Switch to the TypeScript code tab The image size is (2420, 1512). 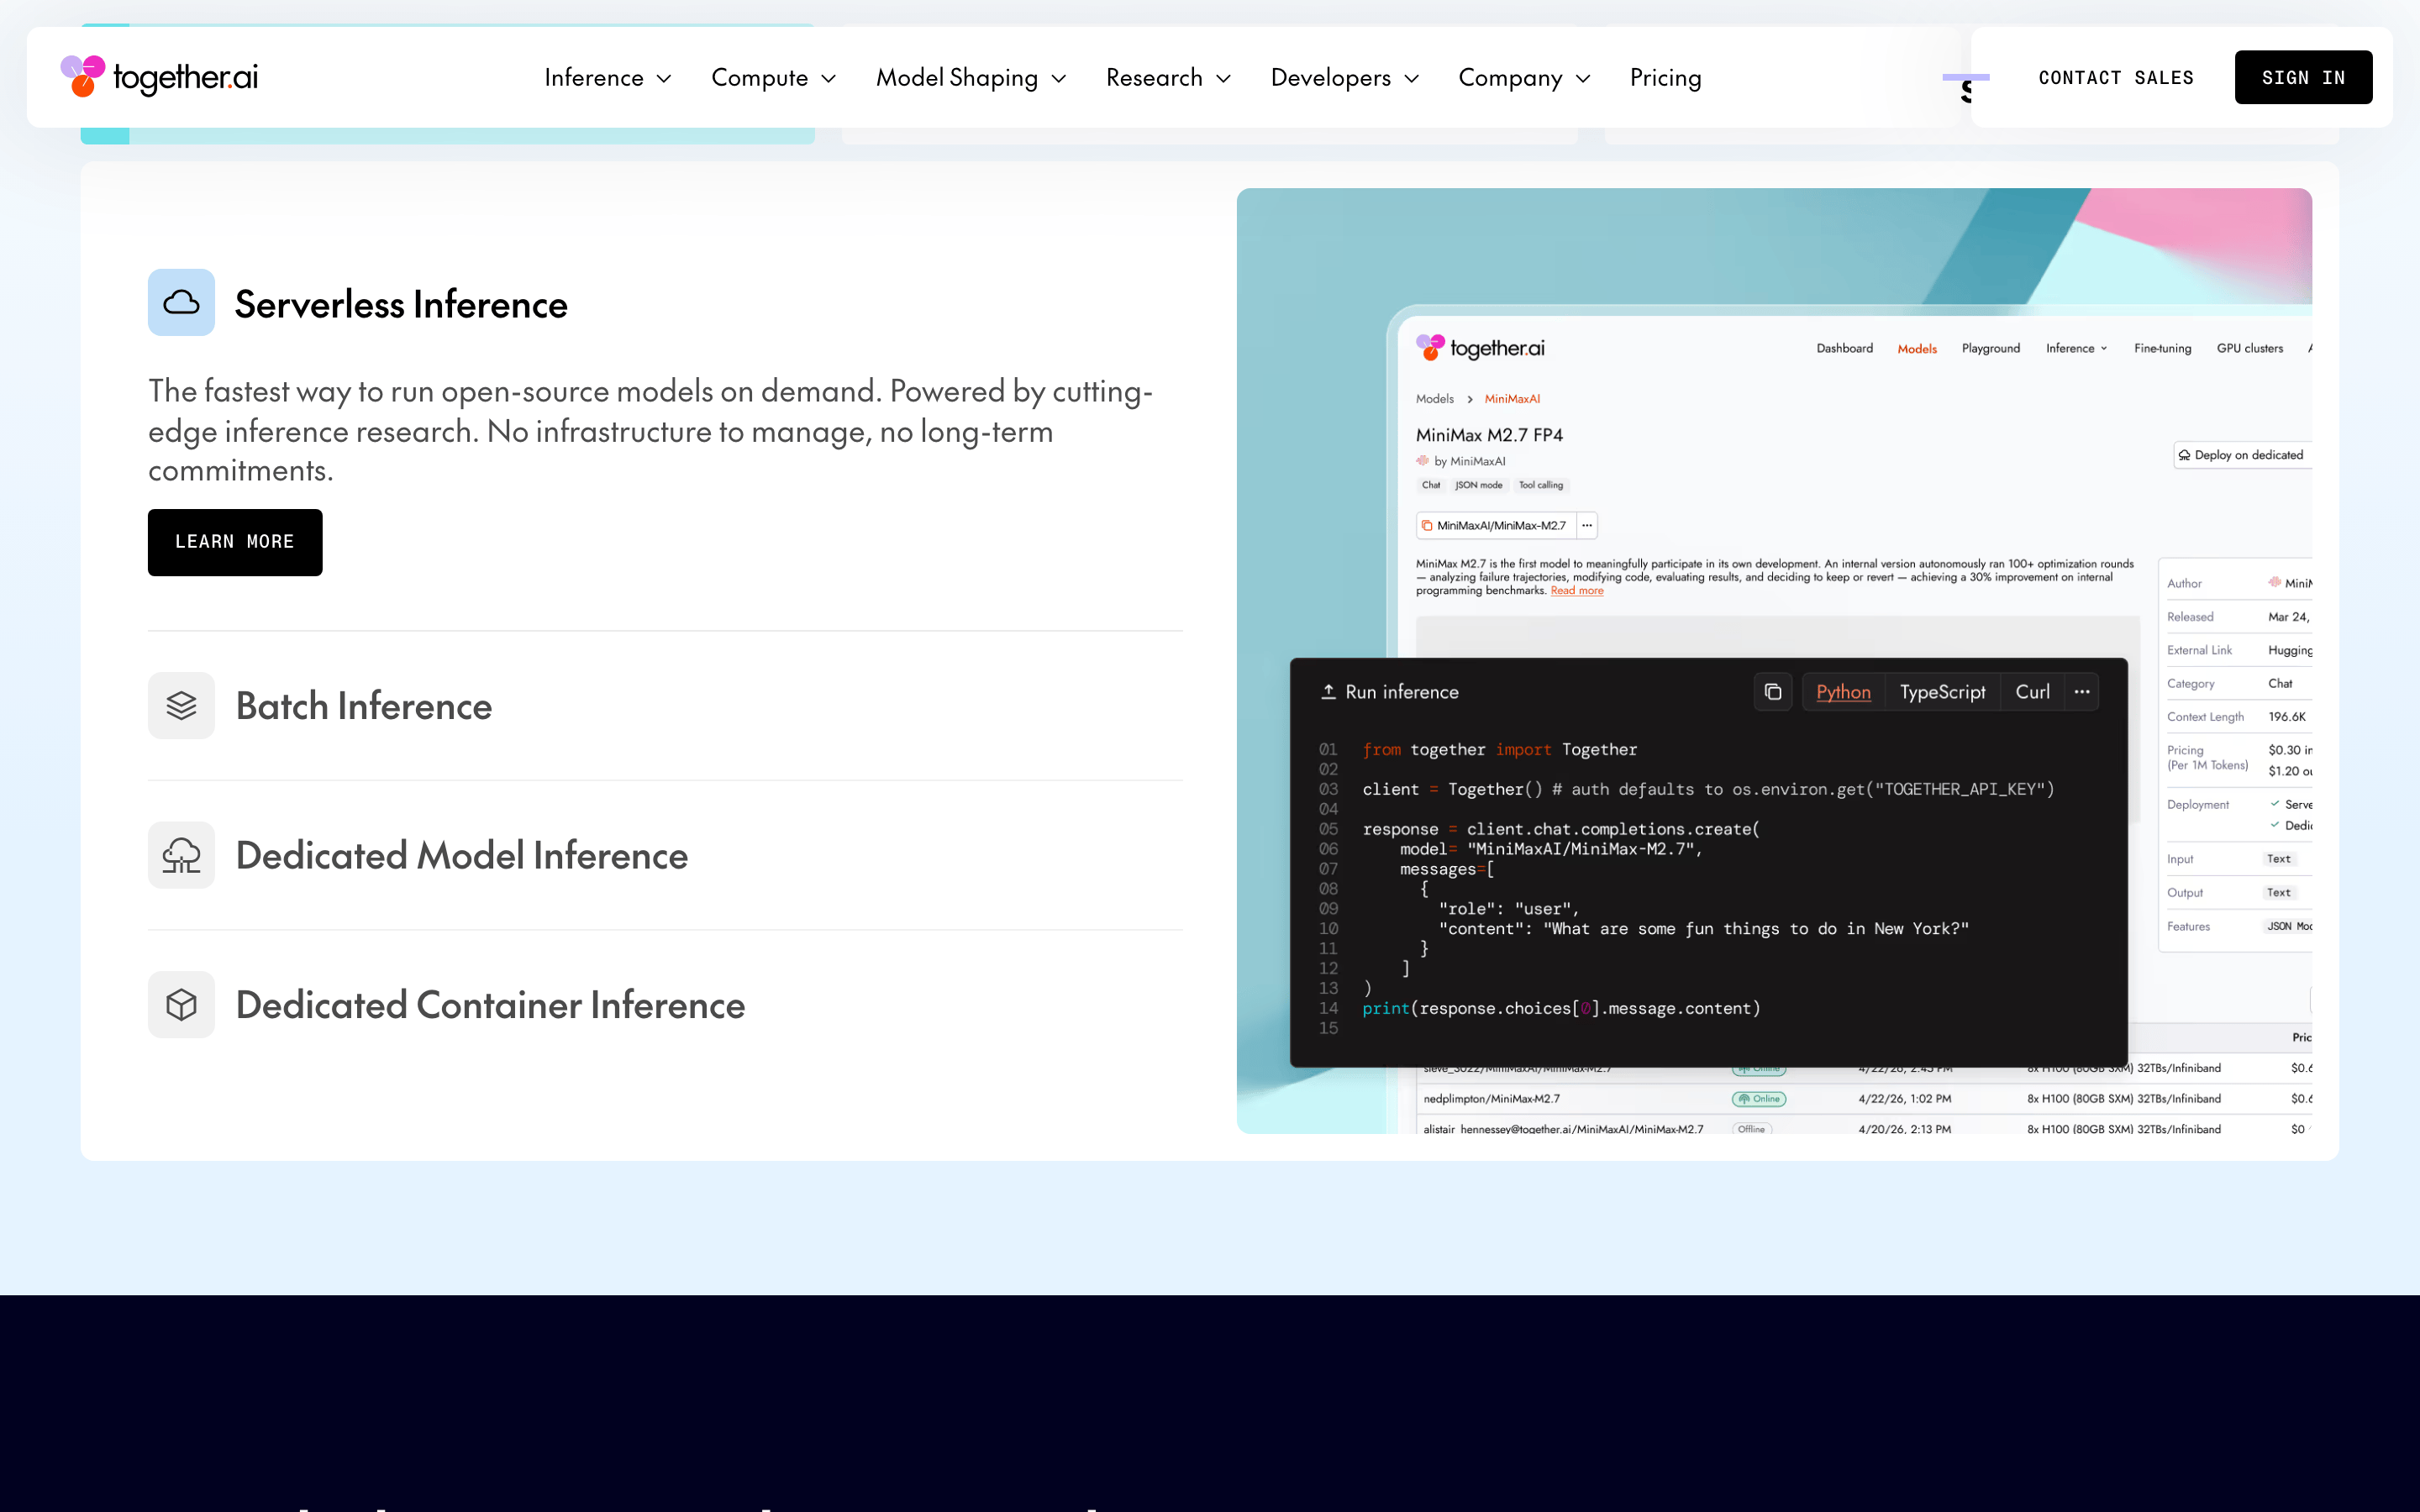click(x=1942, y=692)
